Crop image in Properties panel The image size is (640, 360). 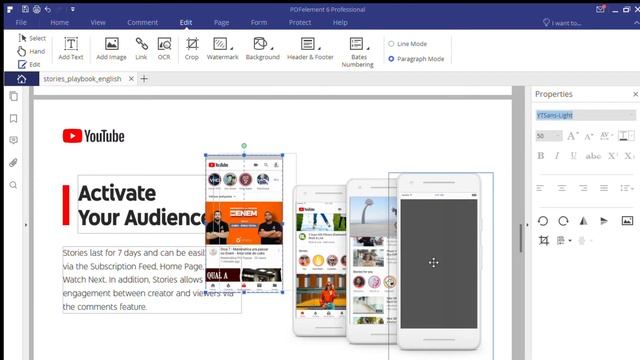544,240
